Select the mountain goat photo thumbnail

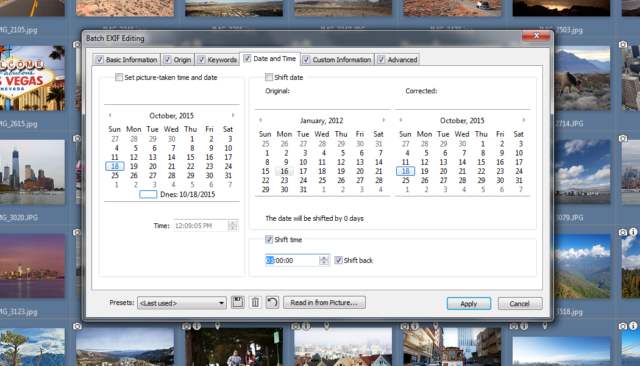pos(582,78)
